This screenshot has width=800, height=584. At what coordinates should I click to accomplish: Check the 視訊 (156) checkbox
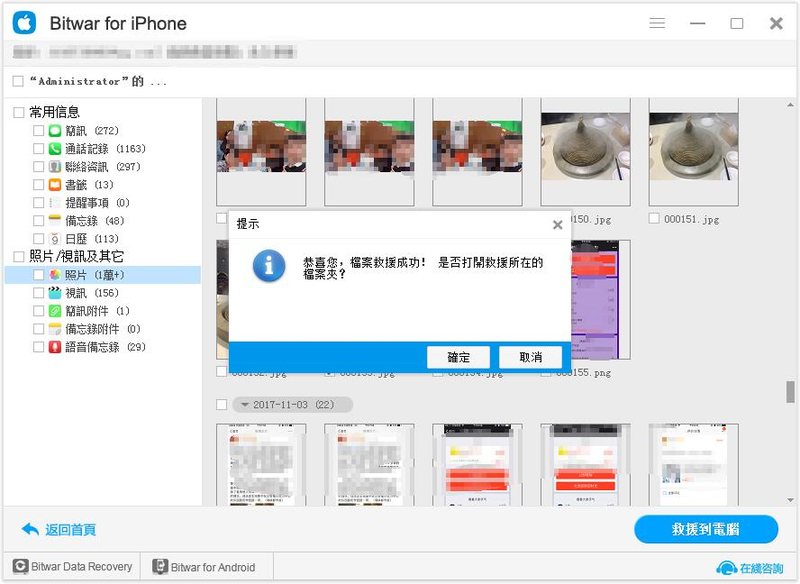(38, 293)
